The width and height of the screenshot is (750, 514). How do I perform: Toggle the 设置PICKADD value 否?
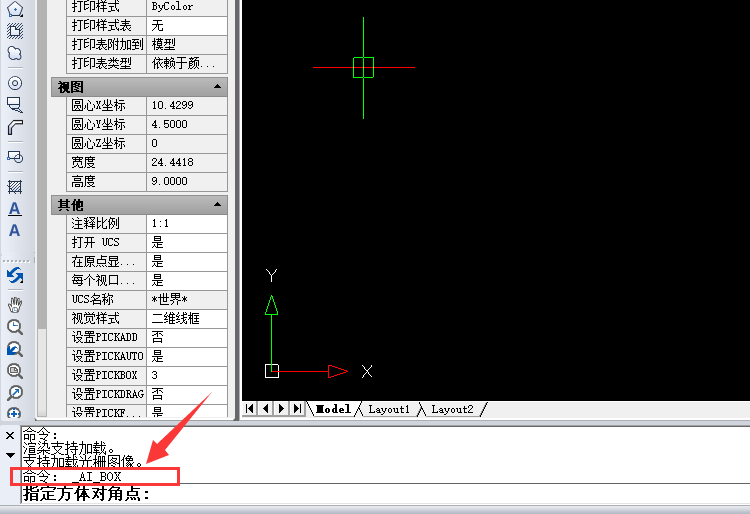pyautogui.click(x=187, y=337)
